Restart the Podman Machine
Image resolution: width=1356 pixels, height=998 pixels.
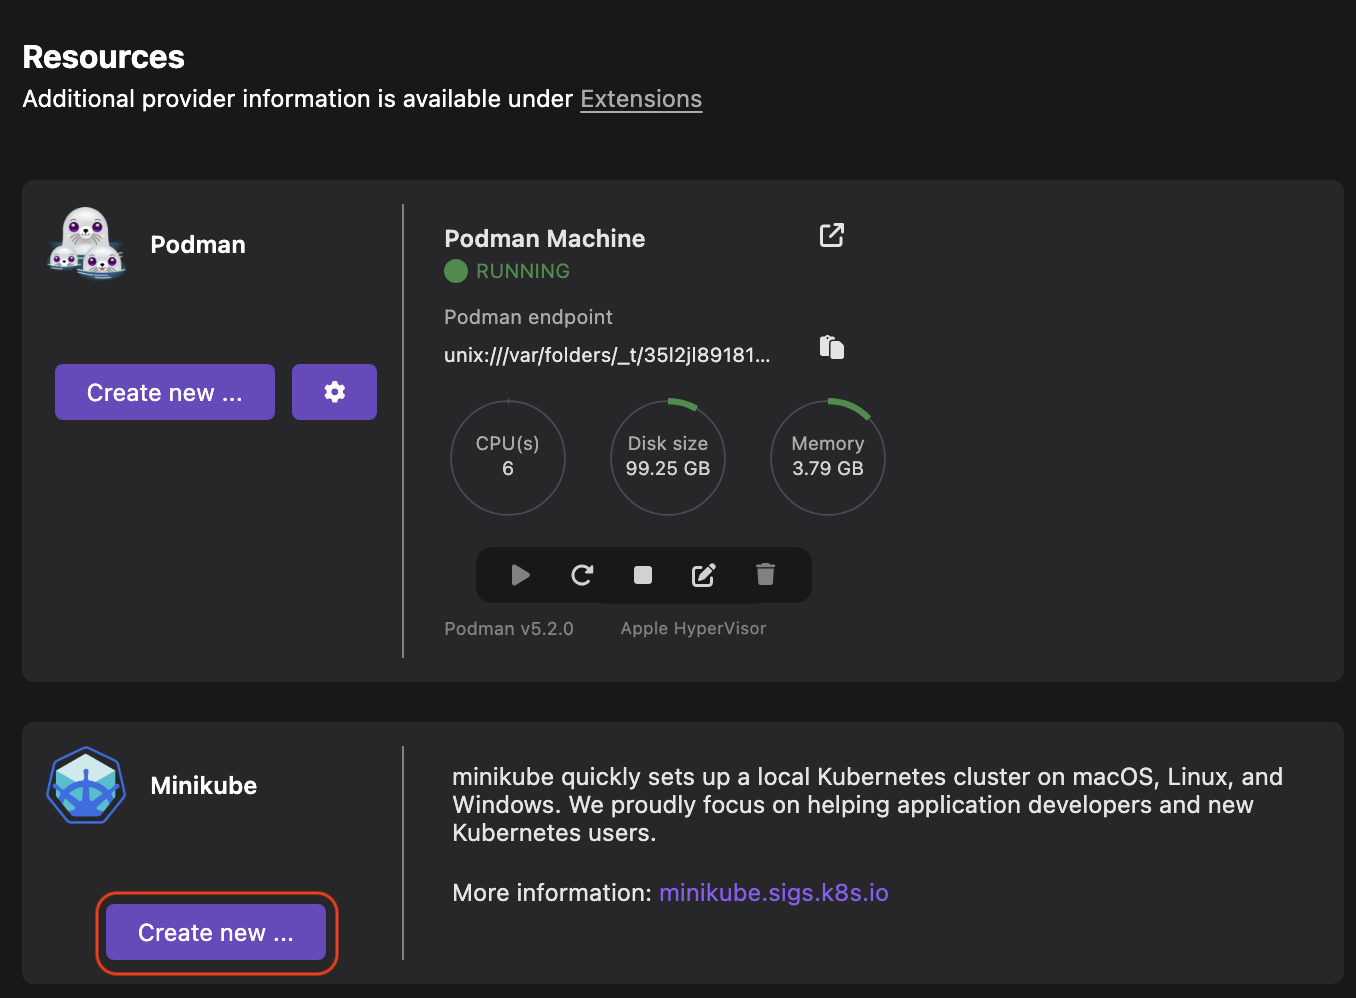(582, 575)
